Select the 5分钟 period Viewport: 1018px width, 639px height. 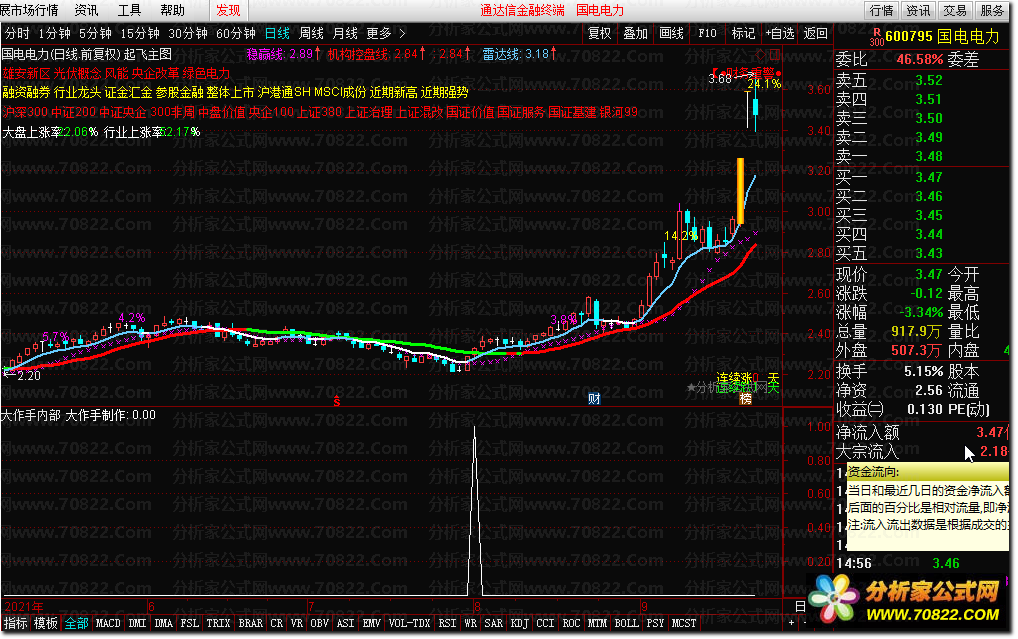coord(95,33)
